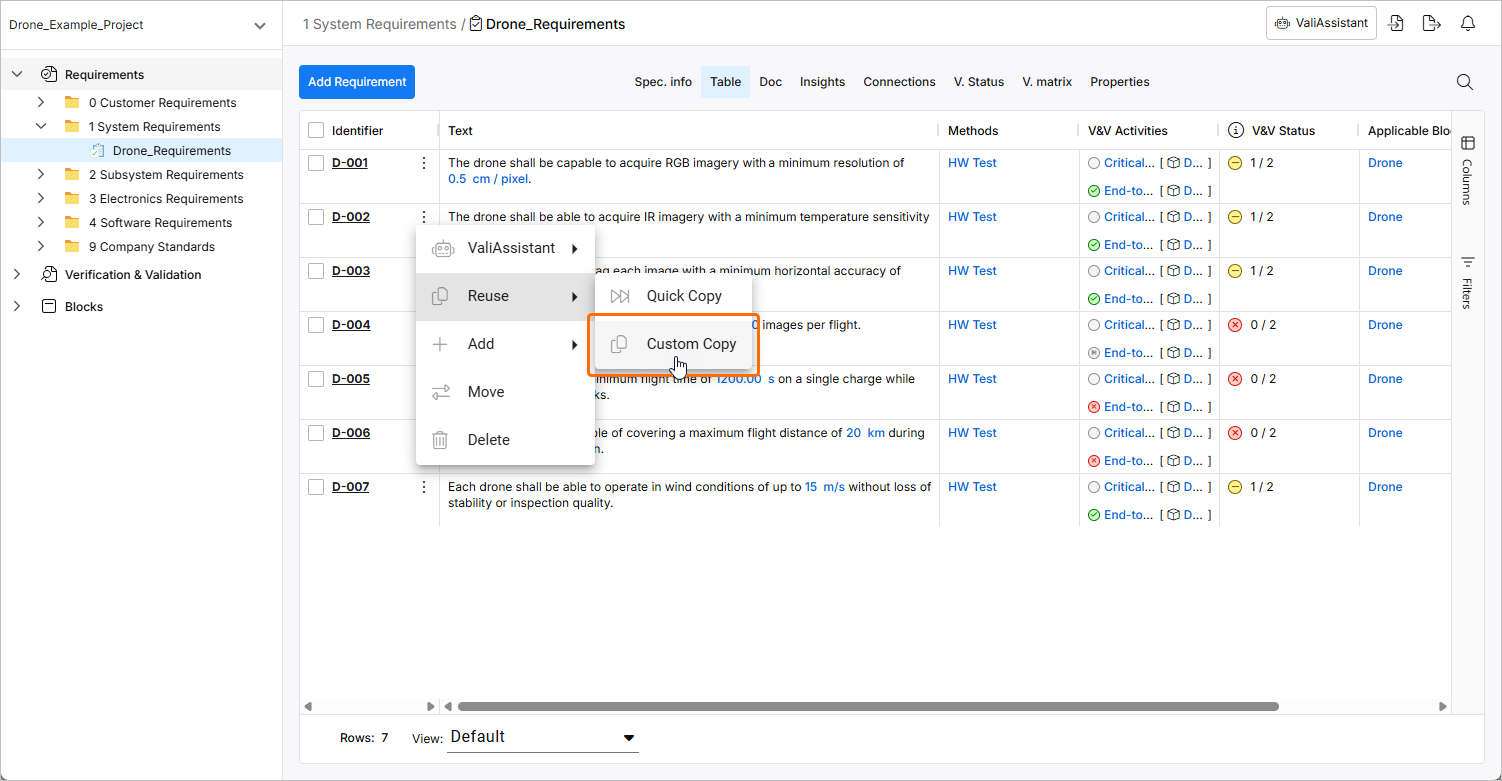The width and height of the screenshot is (1502, 781).
Task: Click the V&V Status info icon
Action: tap(1236, 131)
